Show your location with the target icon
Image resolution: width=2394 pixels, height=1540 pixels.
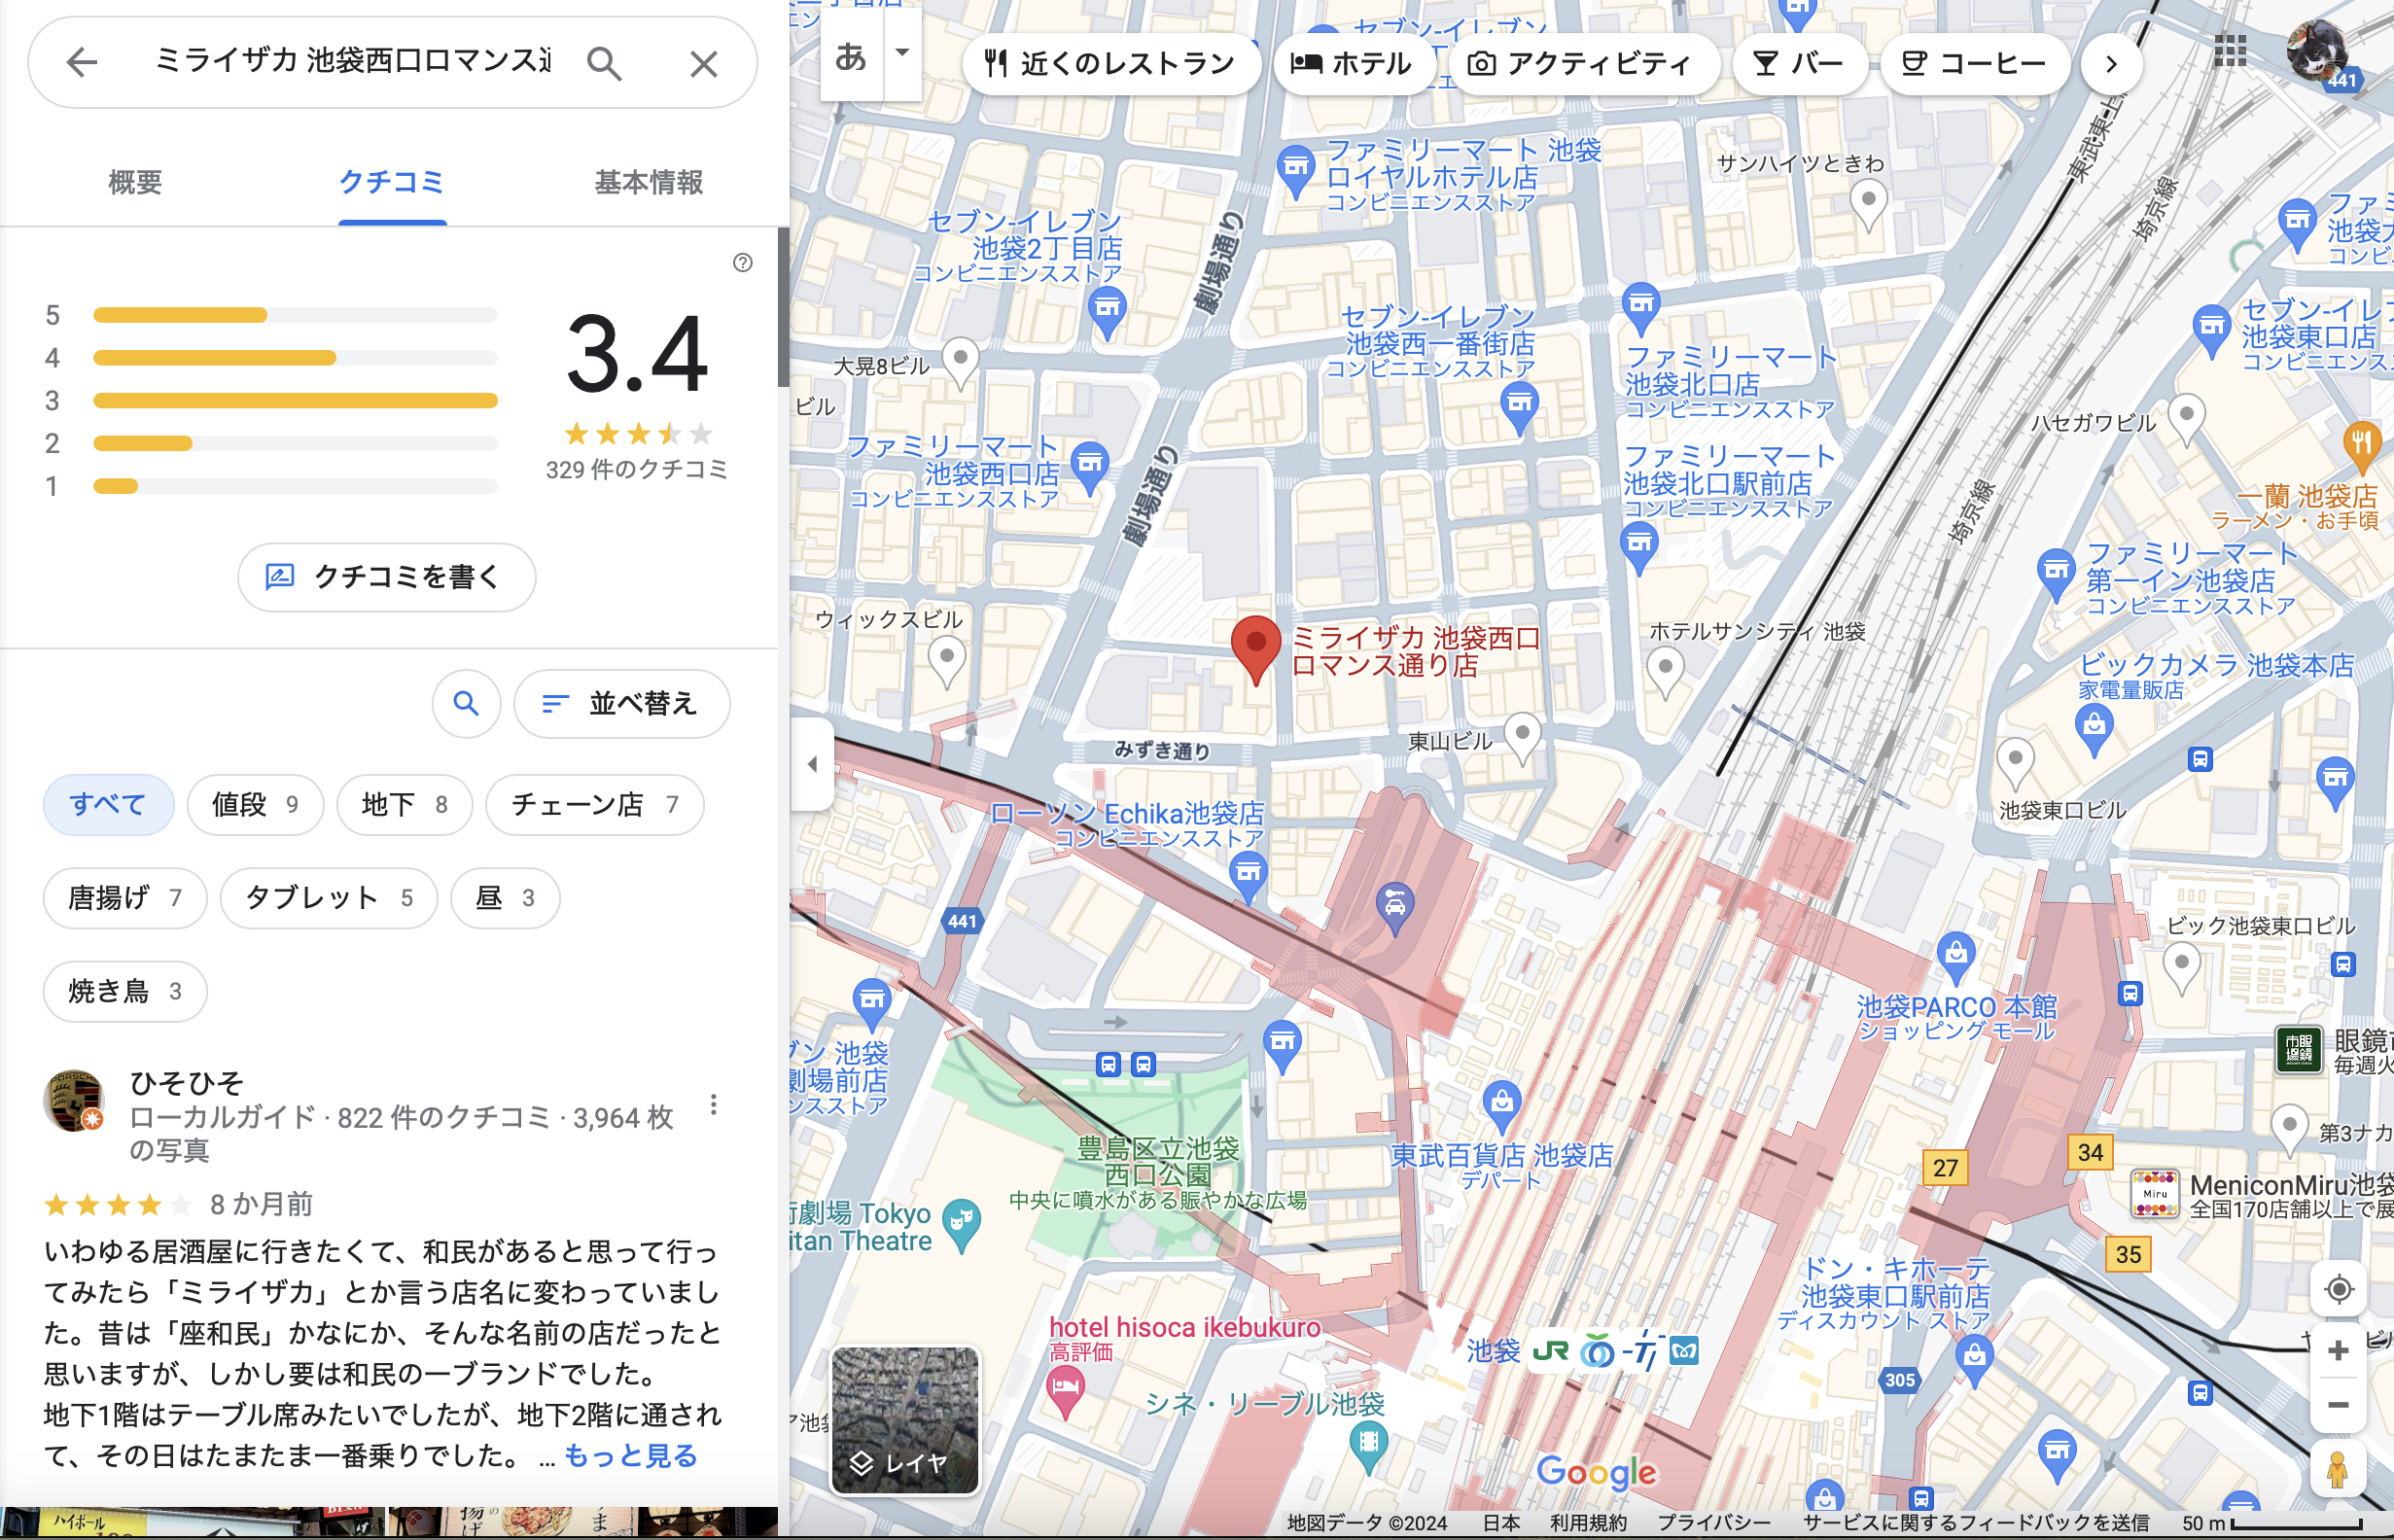click(x=2338, y=1289)
